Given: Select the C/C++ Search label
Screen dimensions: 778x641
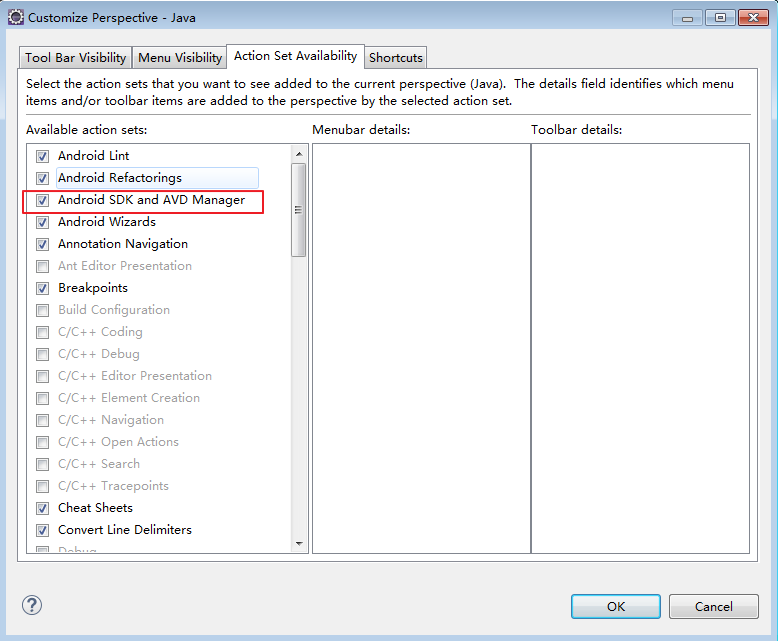Looking at the screenshot, I should 99,464.
